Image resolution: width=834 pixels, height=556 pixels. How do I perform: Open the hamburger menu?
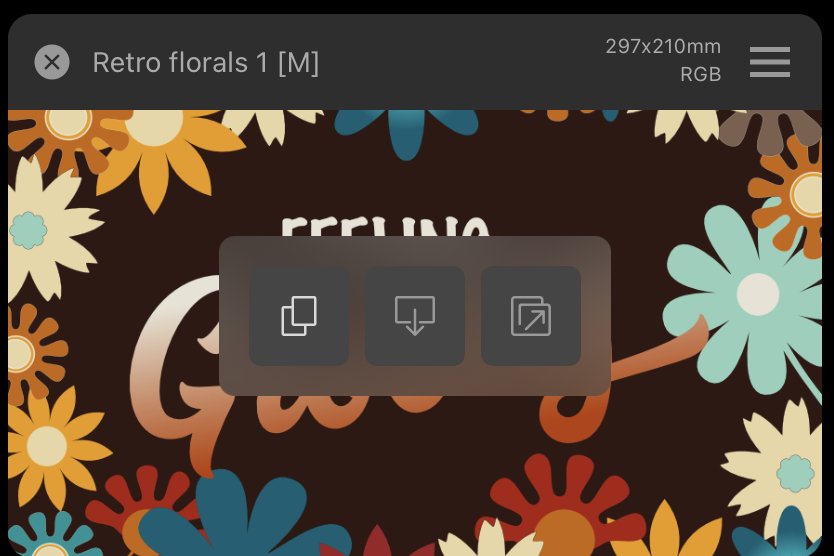770,62
